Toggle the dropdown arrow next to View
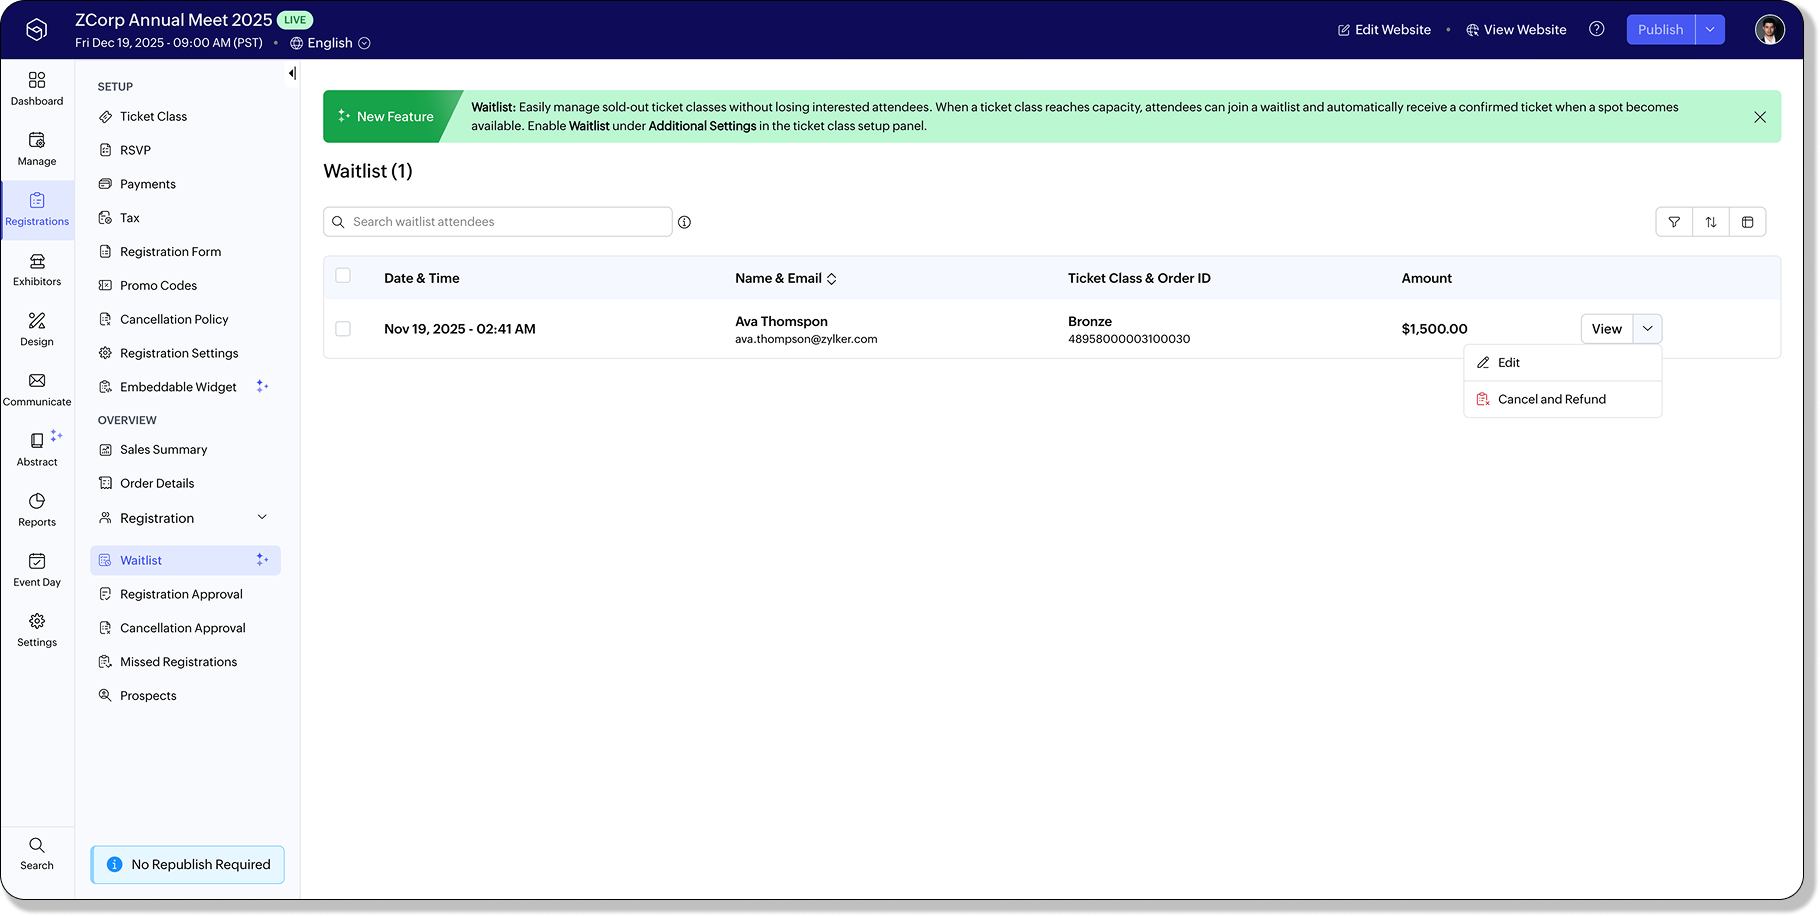 click(1647, 329)
